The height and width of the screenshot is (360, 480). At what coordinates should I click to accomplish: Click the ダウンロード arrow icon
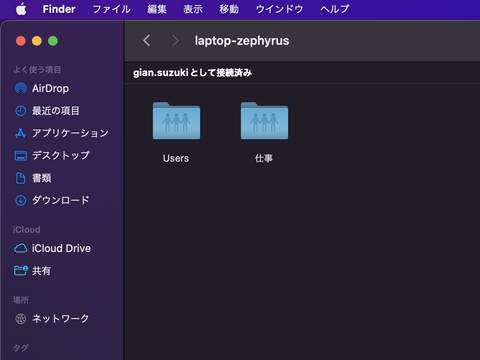(21, 200)
